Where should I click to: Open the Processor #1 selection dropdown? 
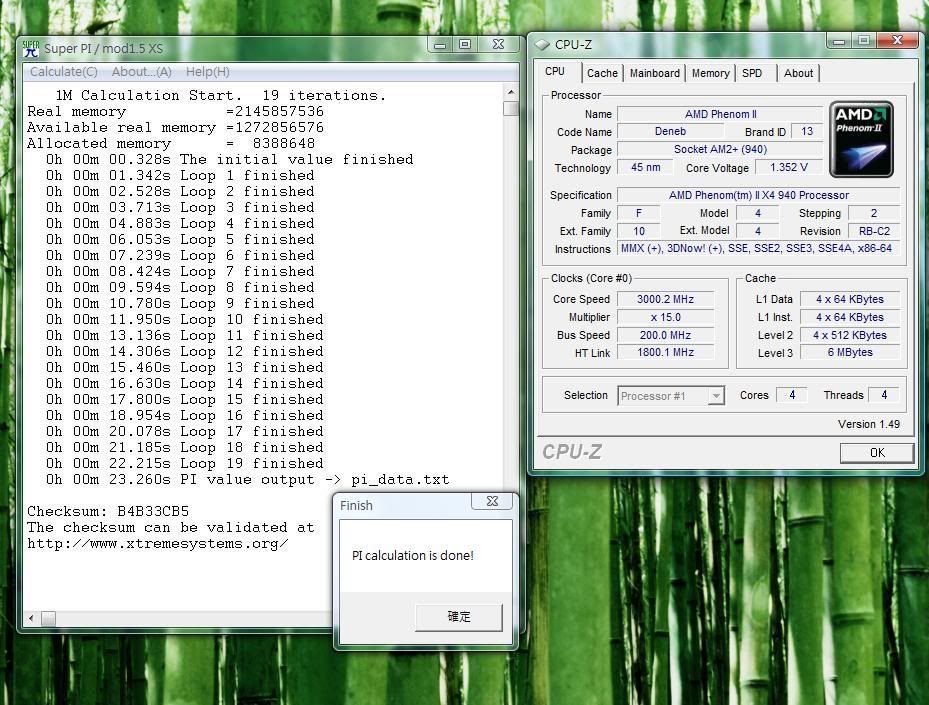click(x=671, y=396)
